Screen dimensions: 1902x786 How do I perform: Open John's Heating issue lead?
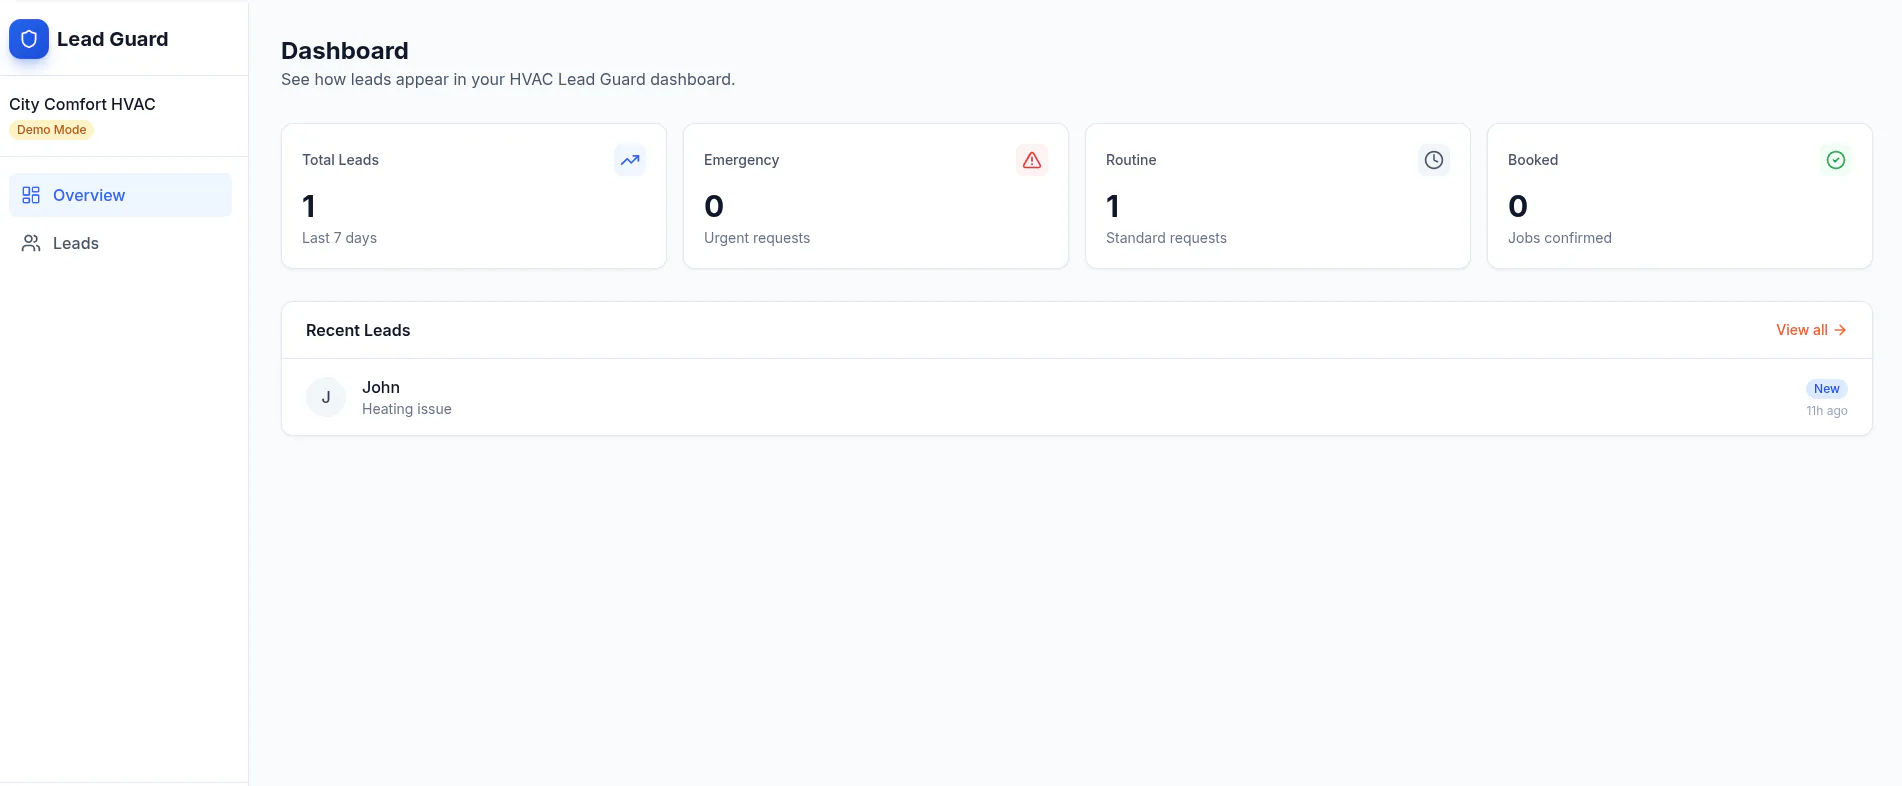coord(1077,397)
